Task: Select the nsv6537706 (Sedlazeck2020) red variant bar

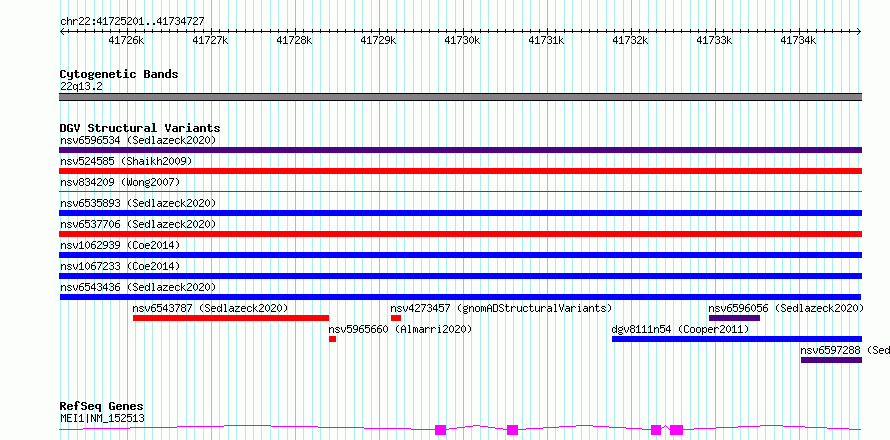Action: point(460,234)
